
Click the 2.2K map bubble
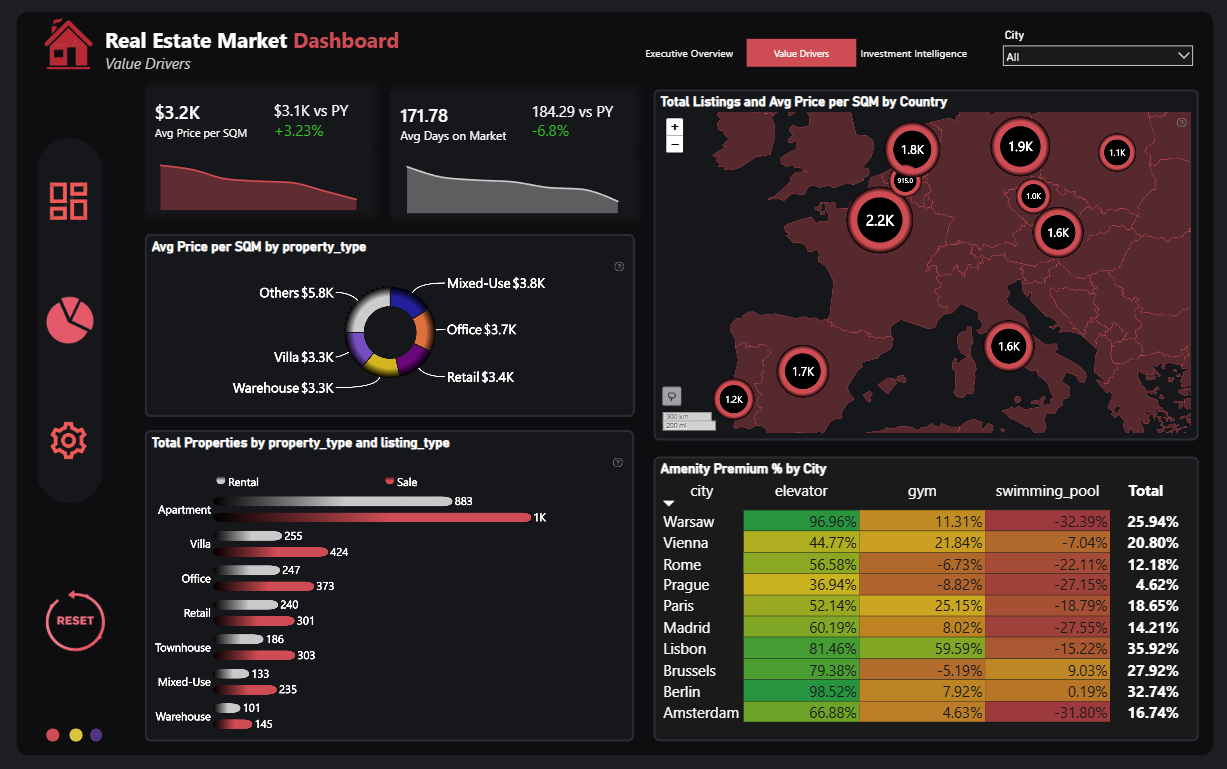coord(880,220)
